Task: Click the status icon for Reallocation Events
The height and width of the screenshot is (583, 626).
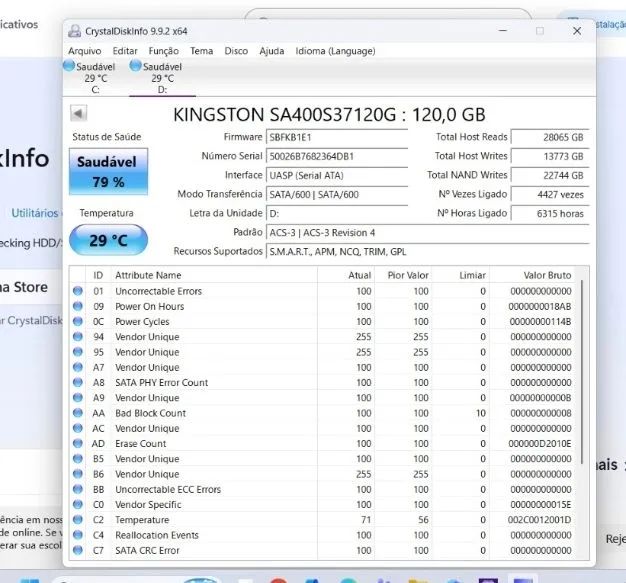Action: (78, 535)
